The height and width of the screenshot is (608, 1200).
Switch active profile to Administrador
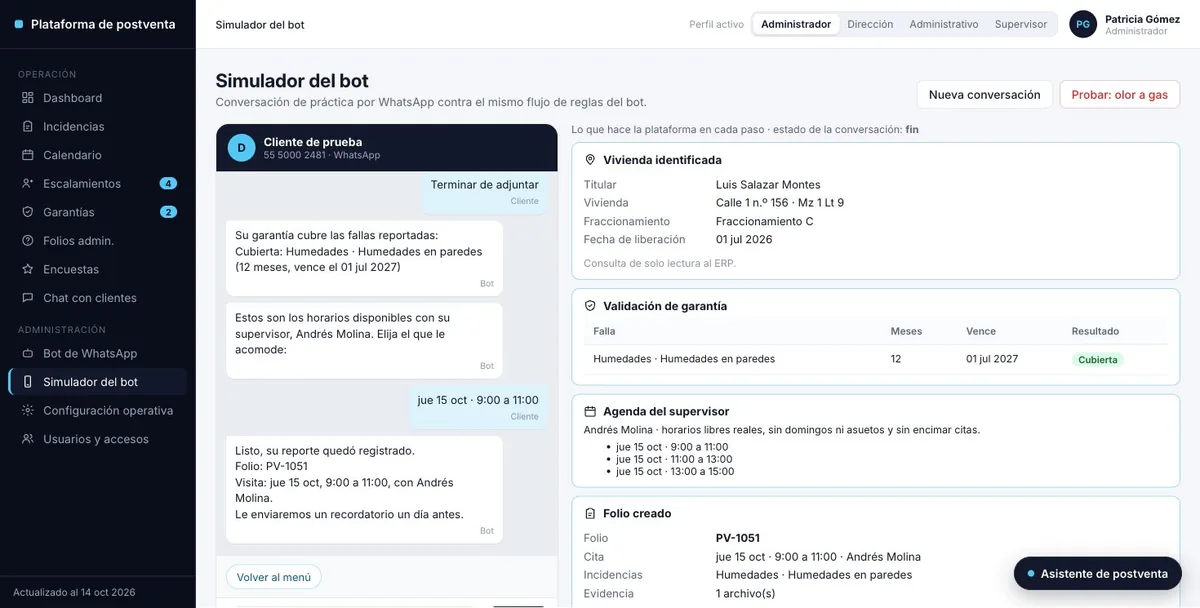coord(796,24)
